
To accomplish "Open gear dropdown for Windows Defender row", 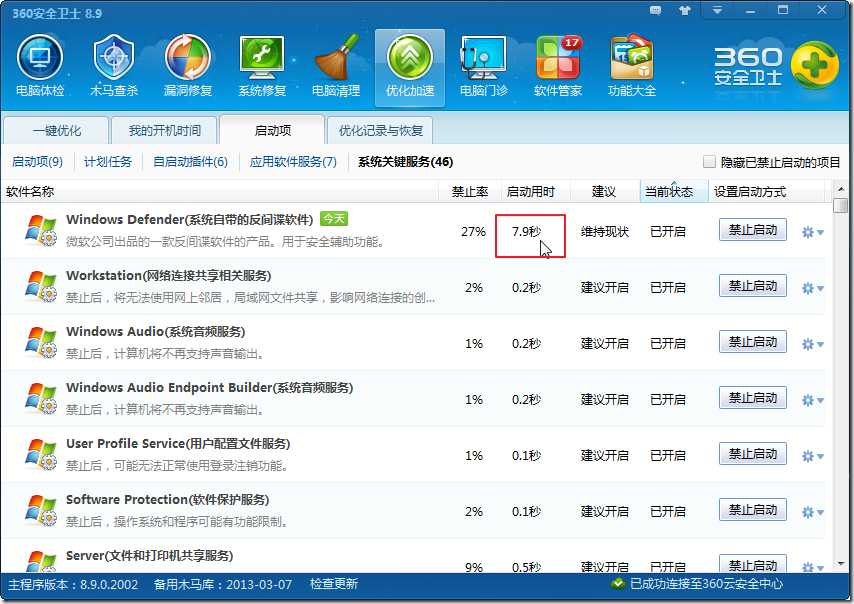I will click(813, 233).
